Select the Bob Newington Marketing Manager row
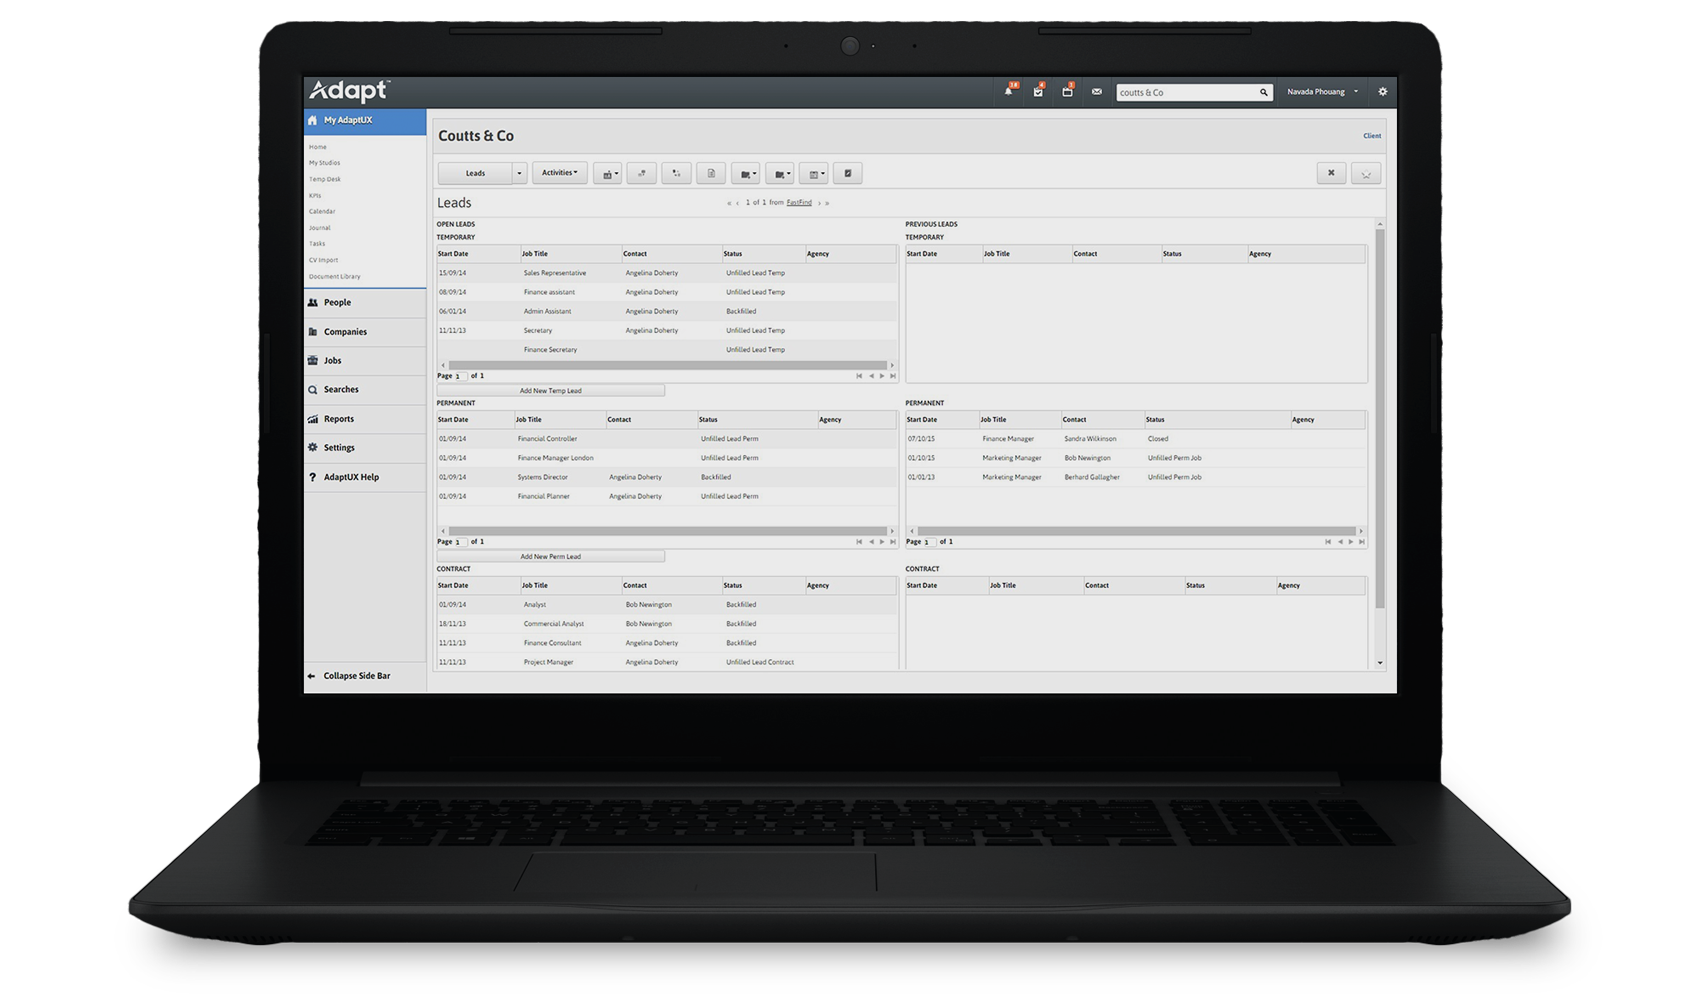Screen dimensions: 1700x1000 point(1135,458)
